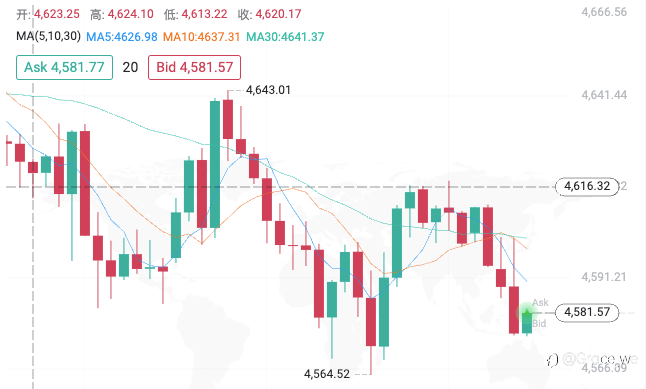The height and width of the screenshot is (389, 646).
Task: Select the MA10:4637.31 indicator value
Action: tap(201, 37)
